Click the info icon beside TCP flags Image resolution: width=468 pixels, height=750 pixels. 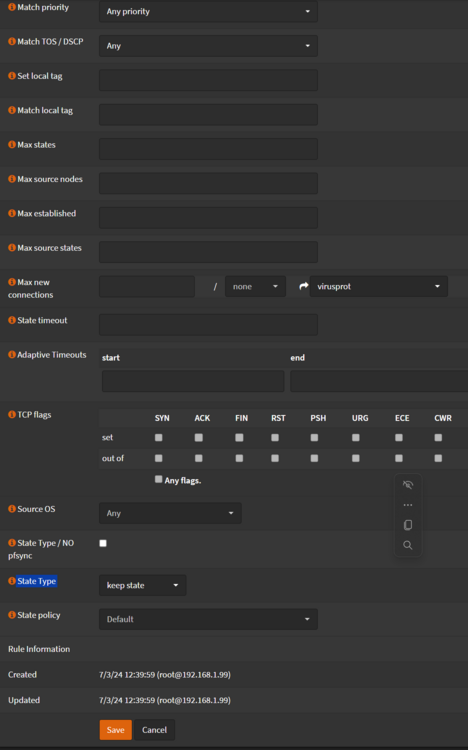click(x=12, y=414)
